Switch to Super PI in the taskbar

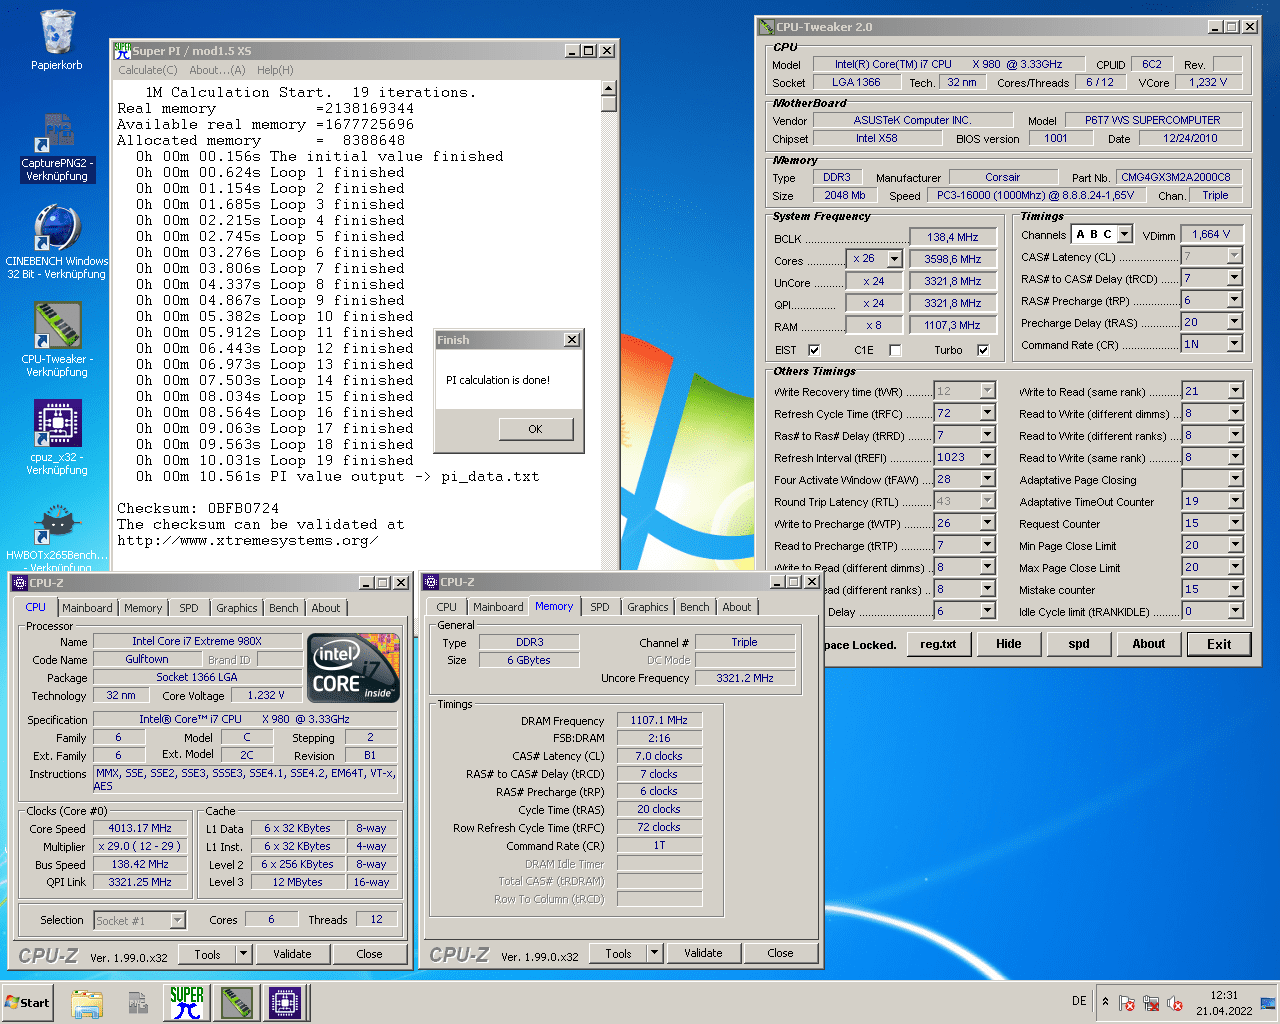187,1003
